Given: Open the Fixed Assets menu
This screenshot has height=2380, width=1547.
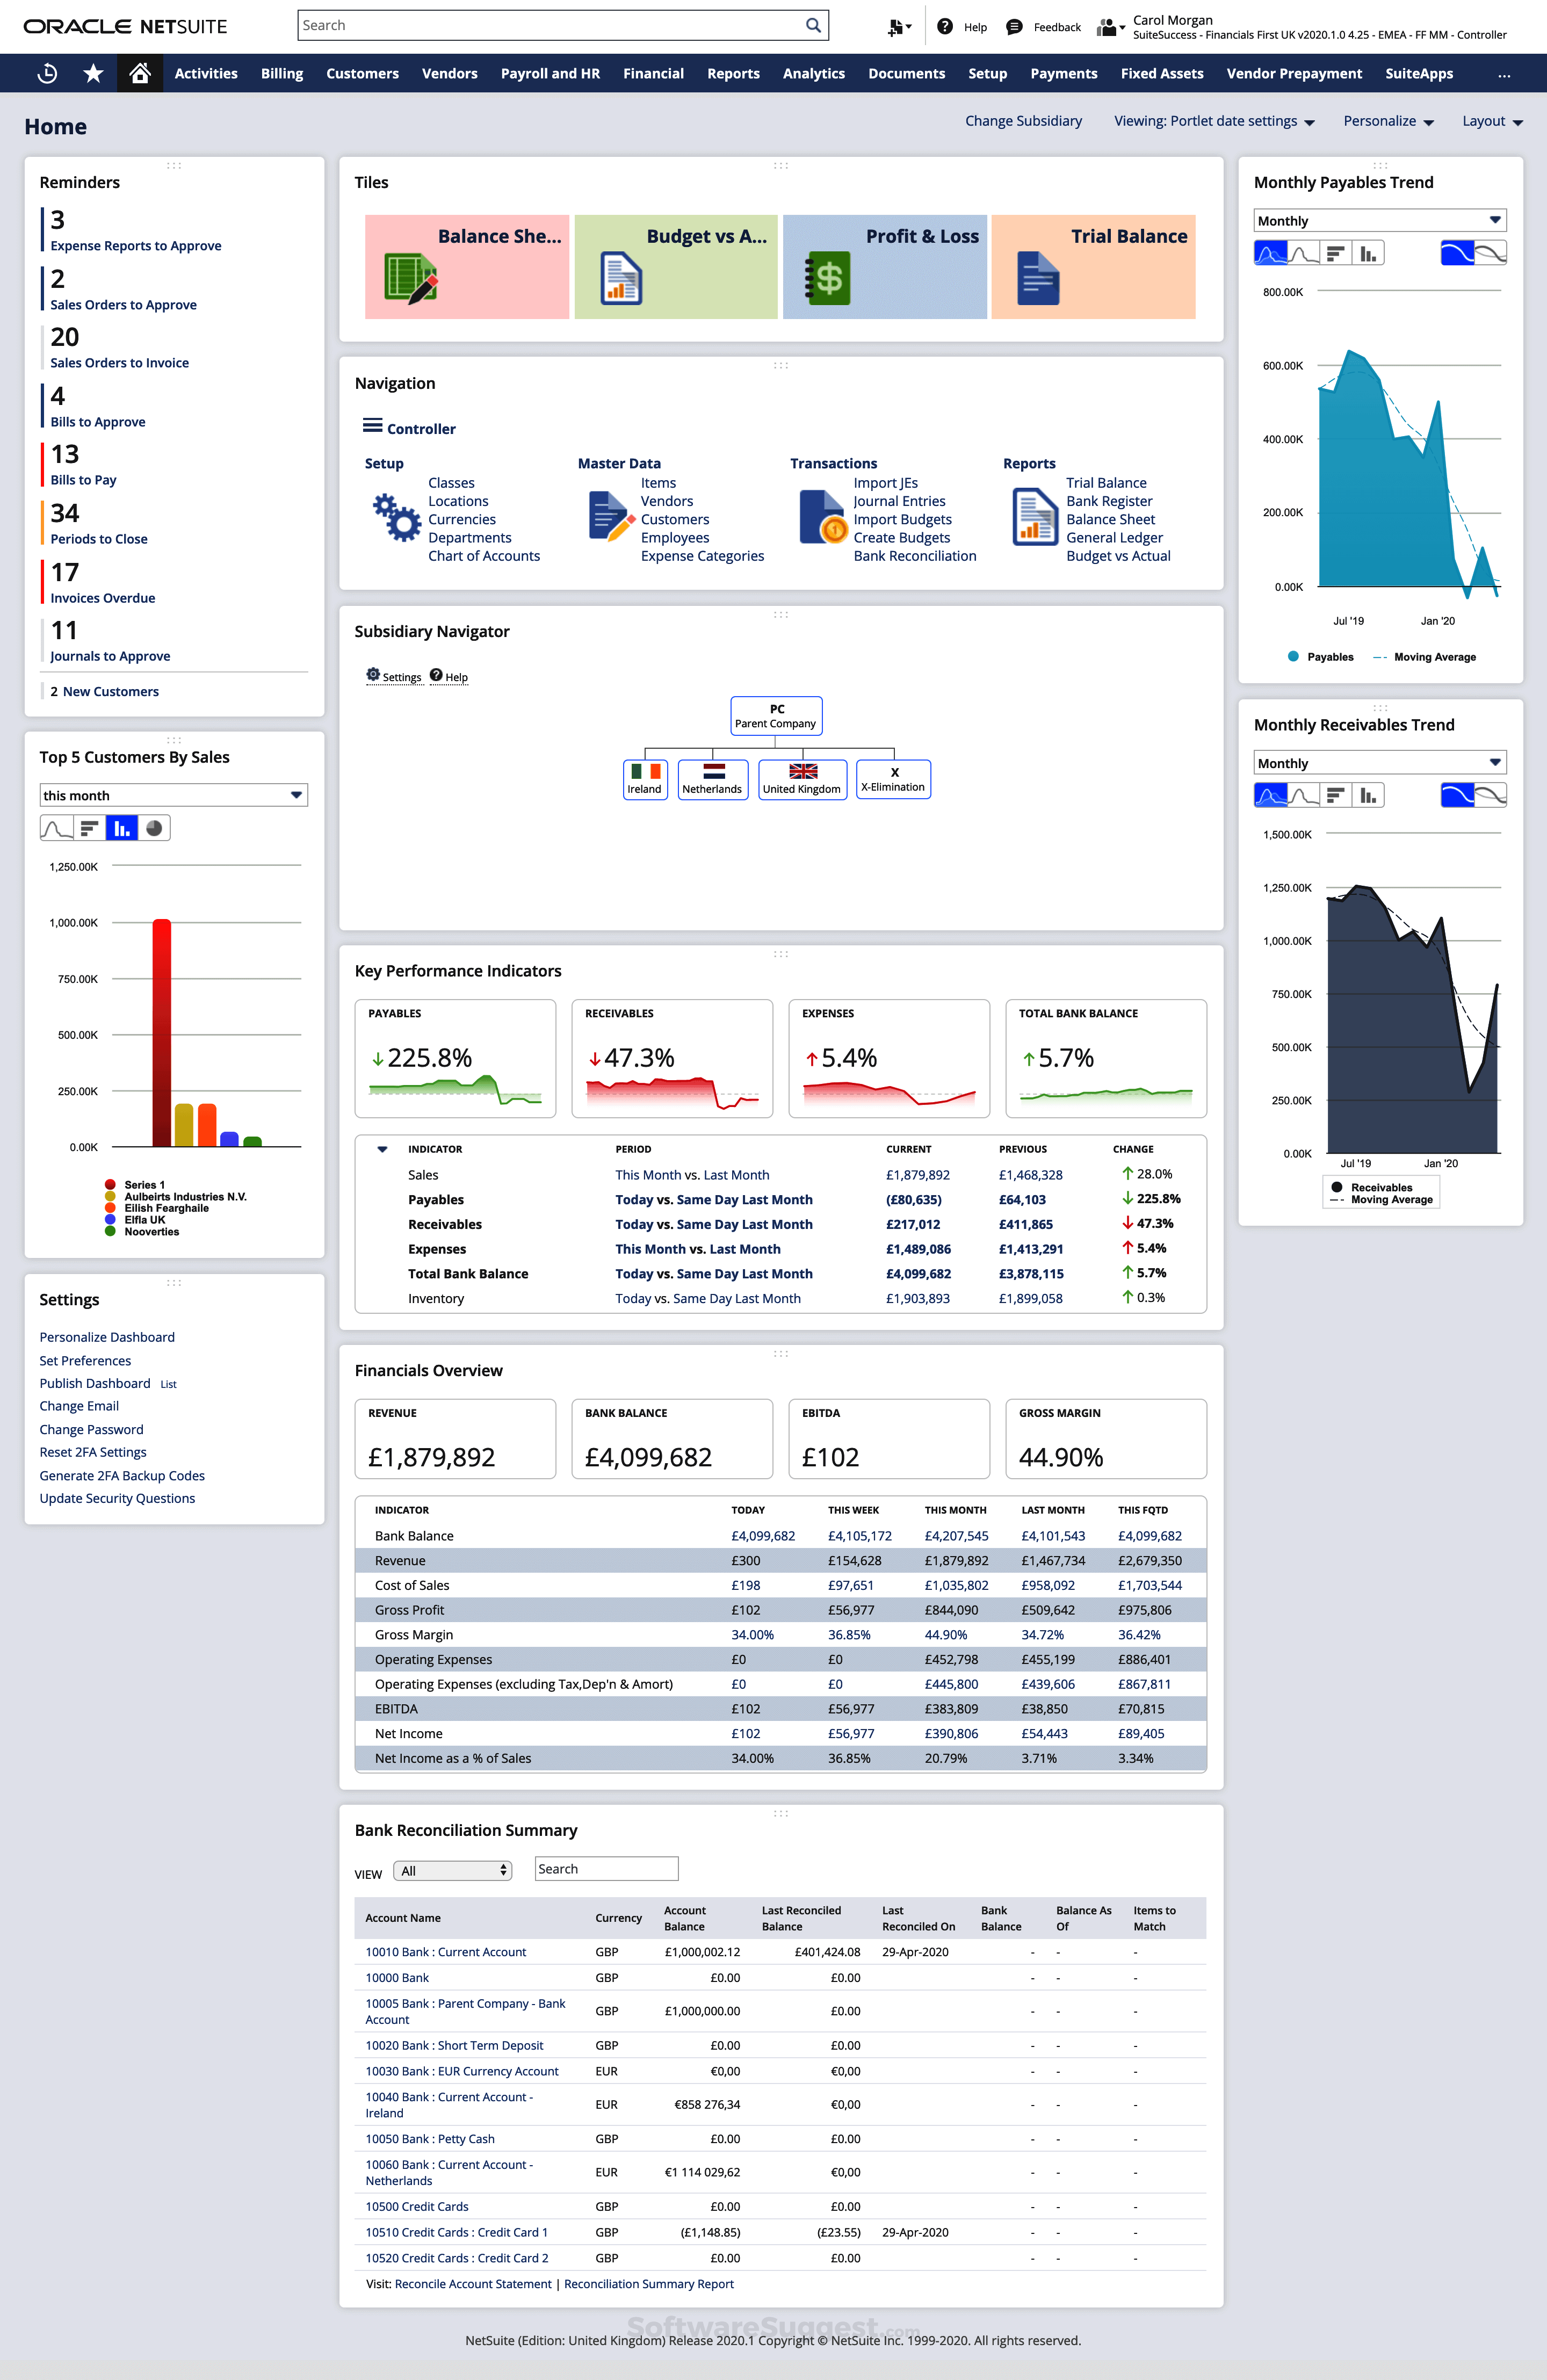Looking at the screenshot, I should tap(1162, 73).
